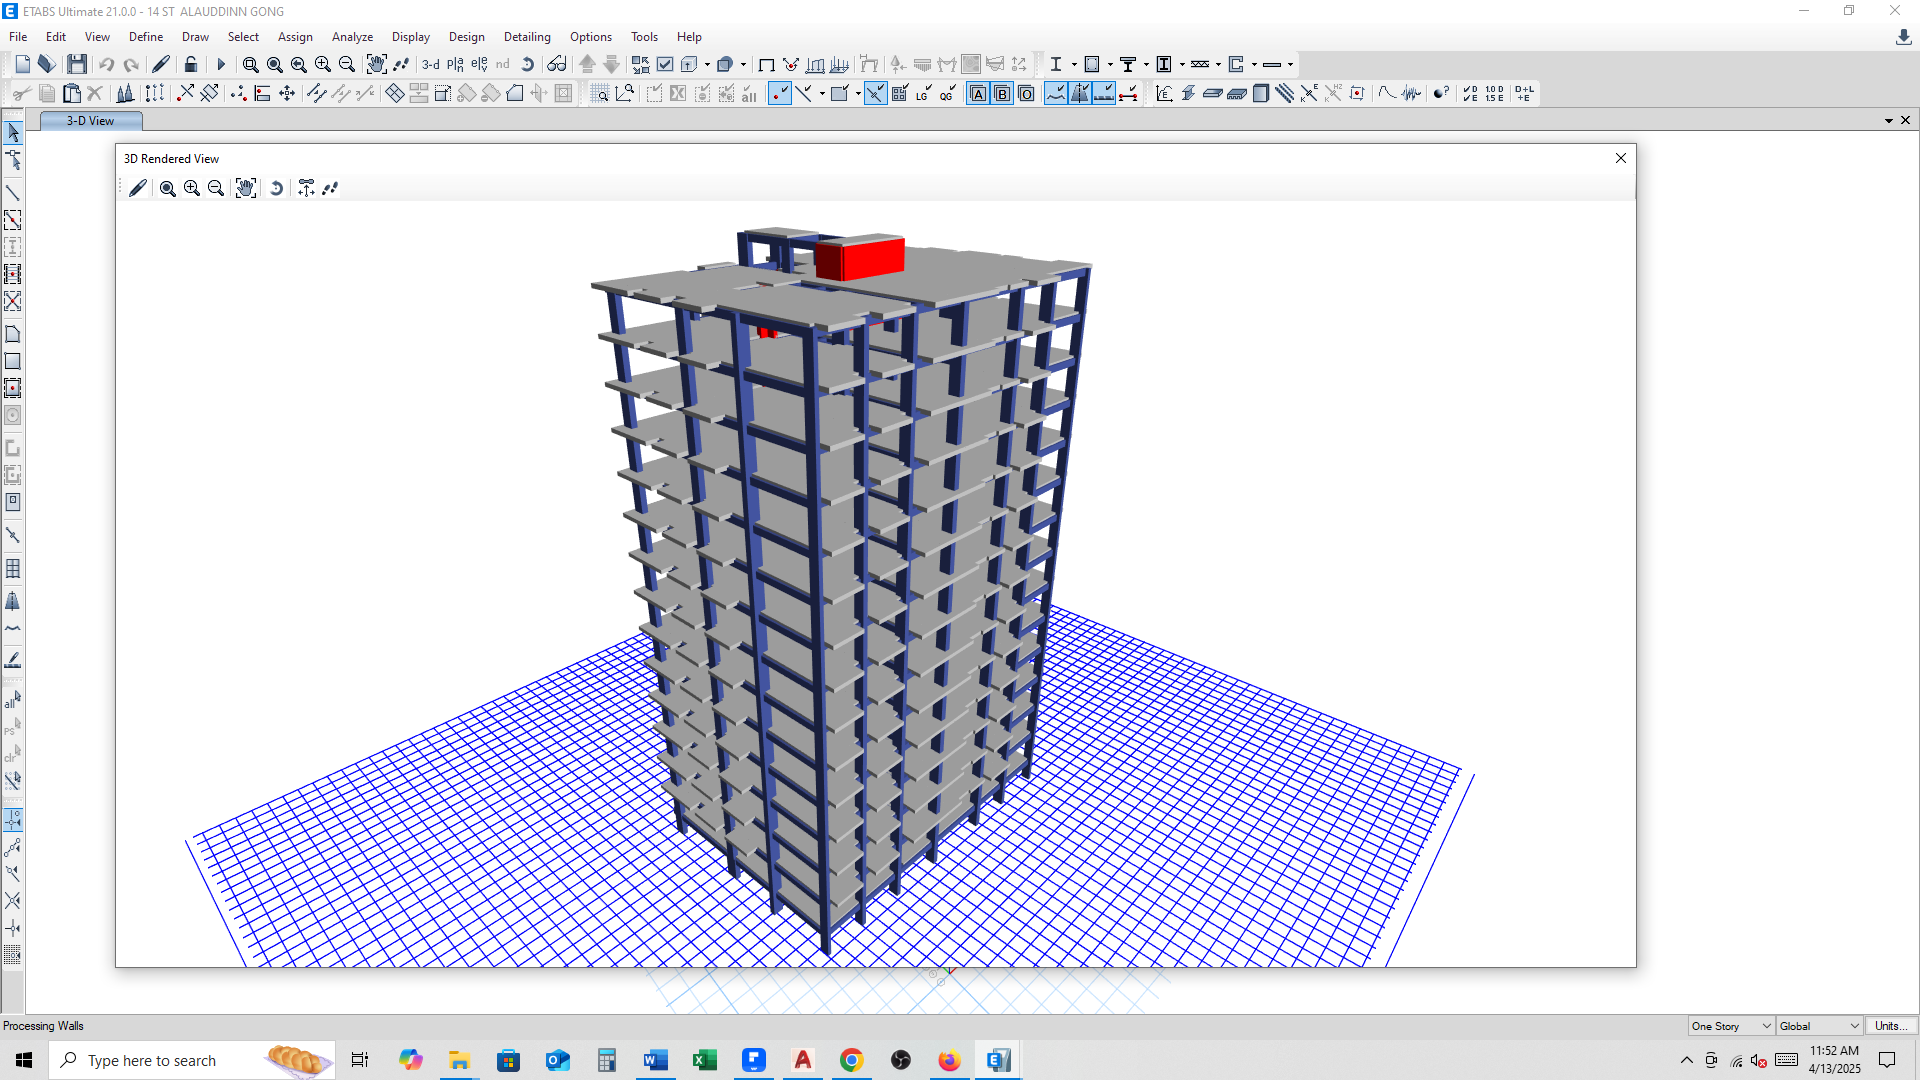Click Lock/Unlock Model padlock icon

click(x=190, y=64)
